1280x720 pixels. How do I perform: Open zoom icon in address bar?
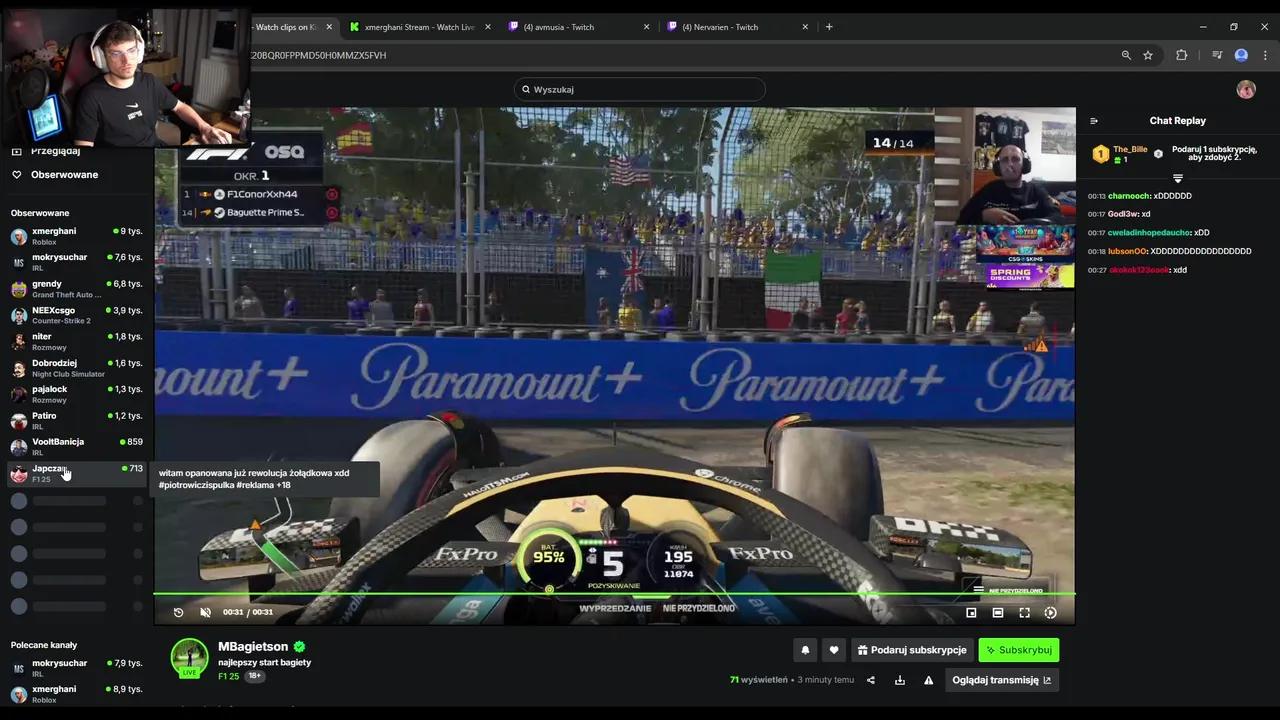[x=1126, y=56]
